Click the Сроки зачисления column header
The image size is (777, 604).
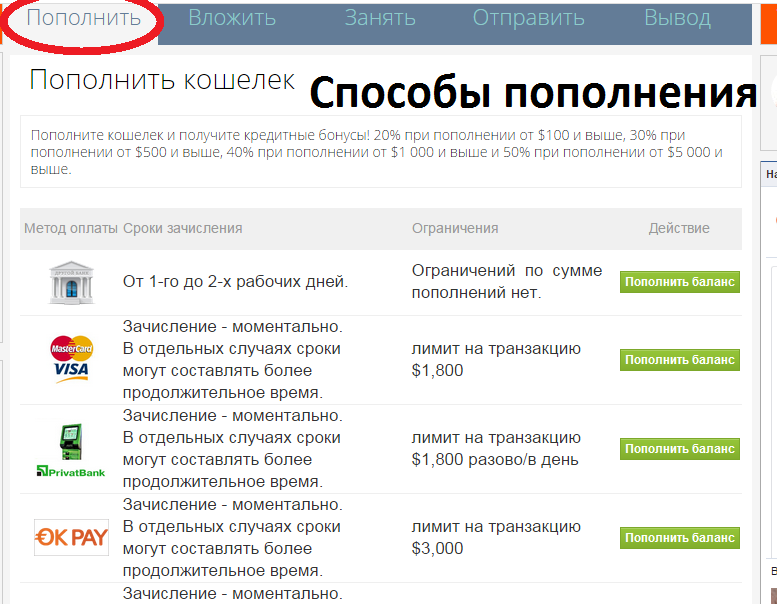pyautogui.click(x=182, y=228)
